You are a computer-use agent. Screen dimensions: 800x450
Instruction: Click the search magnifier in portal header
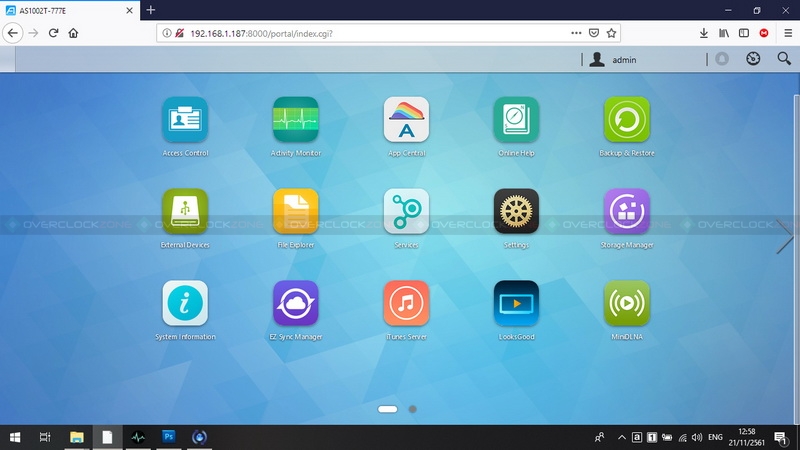pos(784,59)
